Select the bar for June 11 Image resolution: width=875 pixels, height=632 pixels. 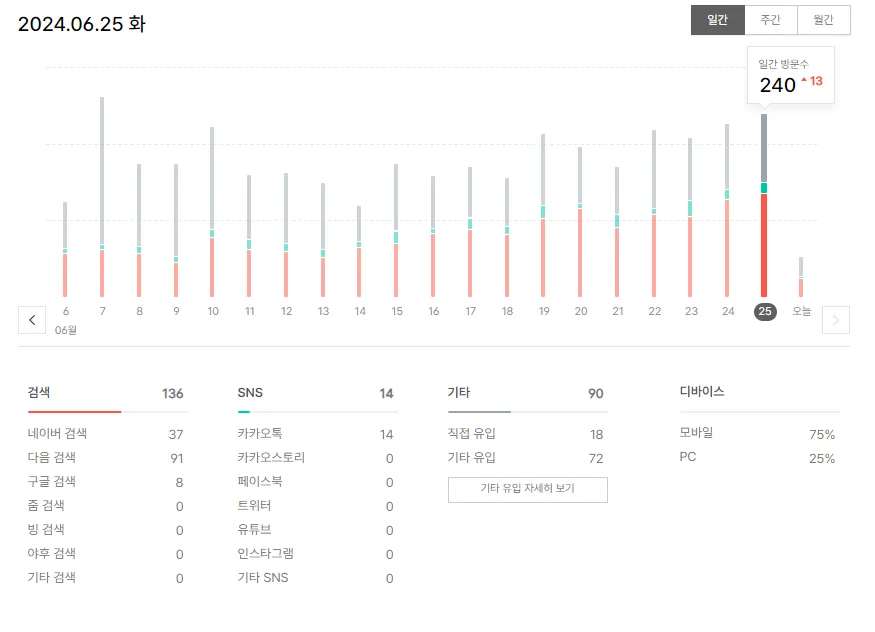tap(249, 236)
